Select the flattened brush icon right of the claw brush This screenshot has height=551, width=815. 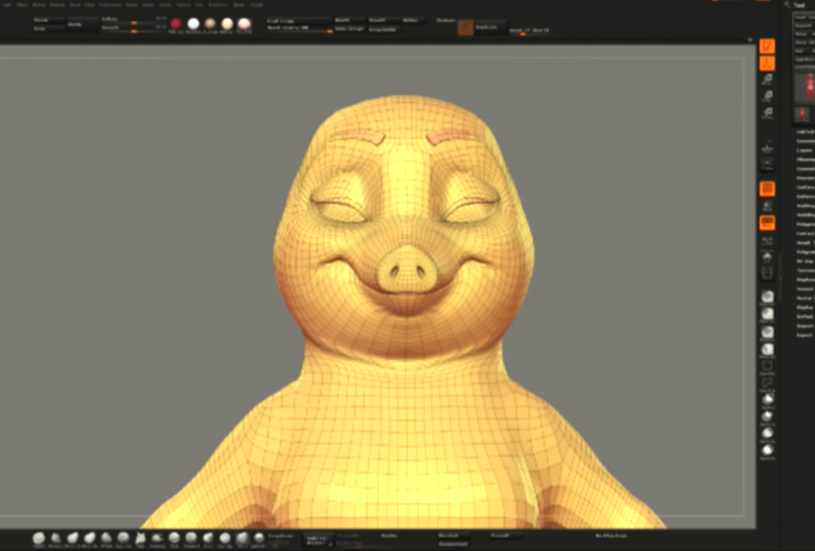[157, 539]
